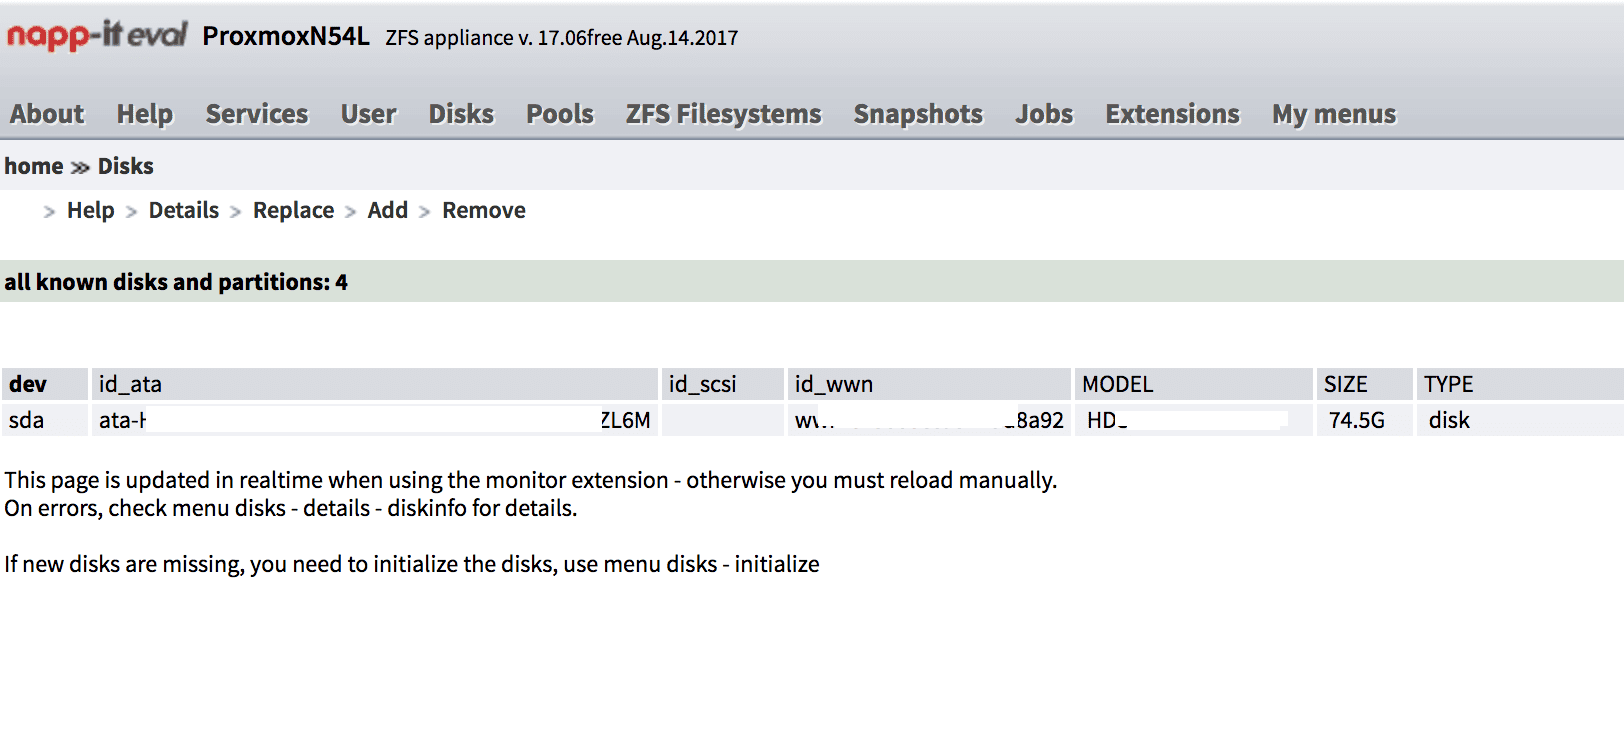The width and height of the screenshot is (1624, 736).
Task: Open the Help submenu link
Action: click(x=91, y=210)
